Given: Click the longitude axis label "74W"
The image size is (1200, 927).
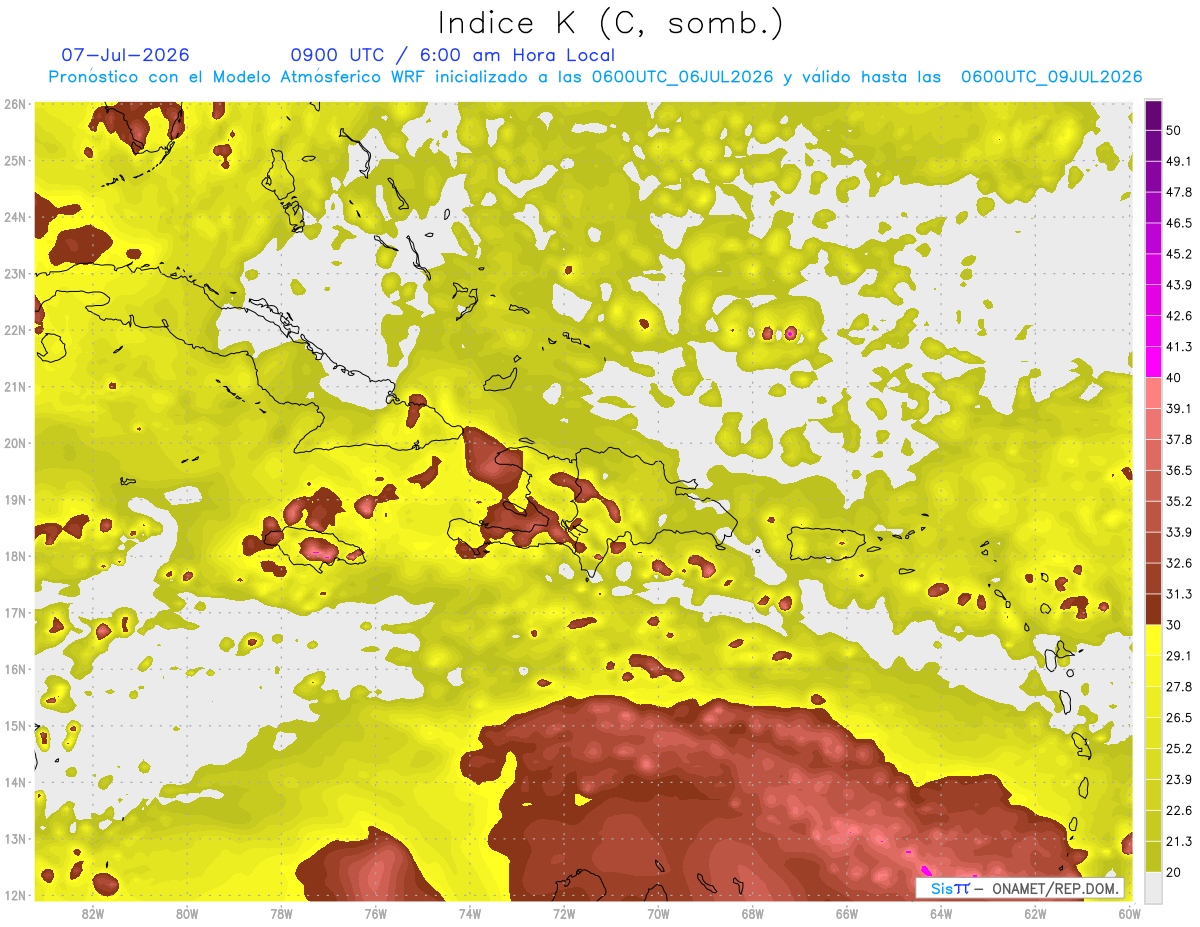Looking at the screenshot, I should tap(470, 914).
